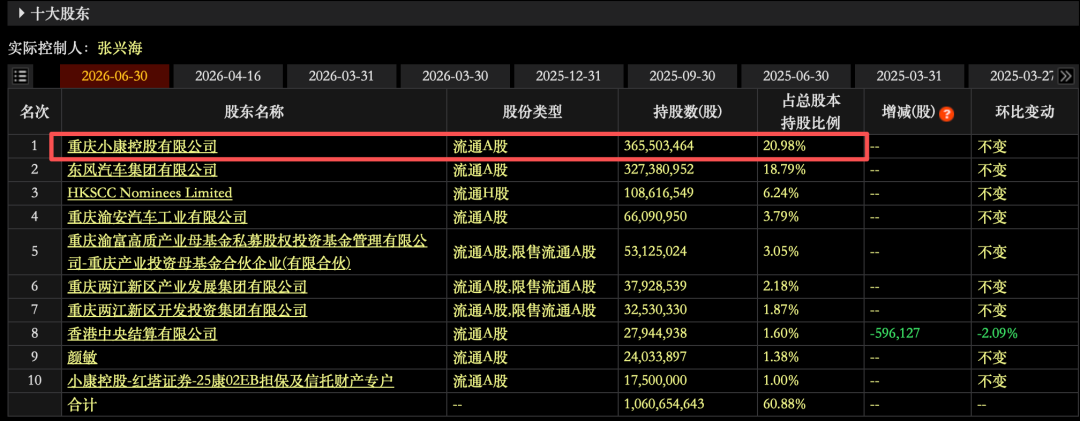The height and width of the screenshot is (421, 1080).
Task: Open the date list menu icon
Action: pos(20,76)
